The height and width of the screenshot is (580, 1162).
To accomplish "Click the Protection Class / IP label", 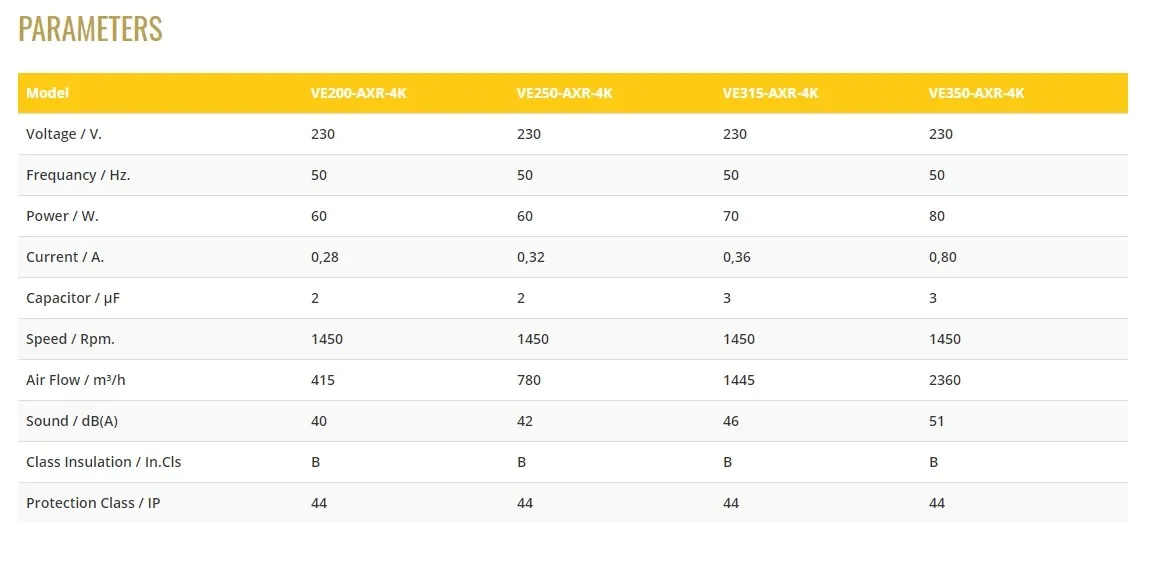I will (93, 503).
